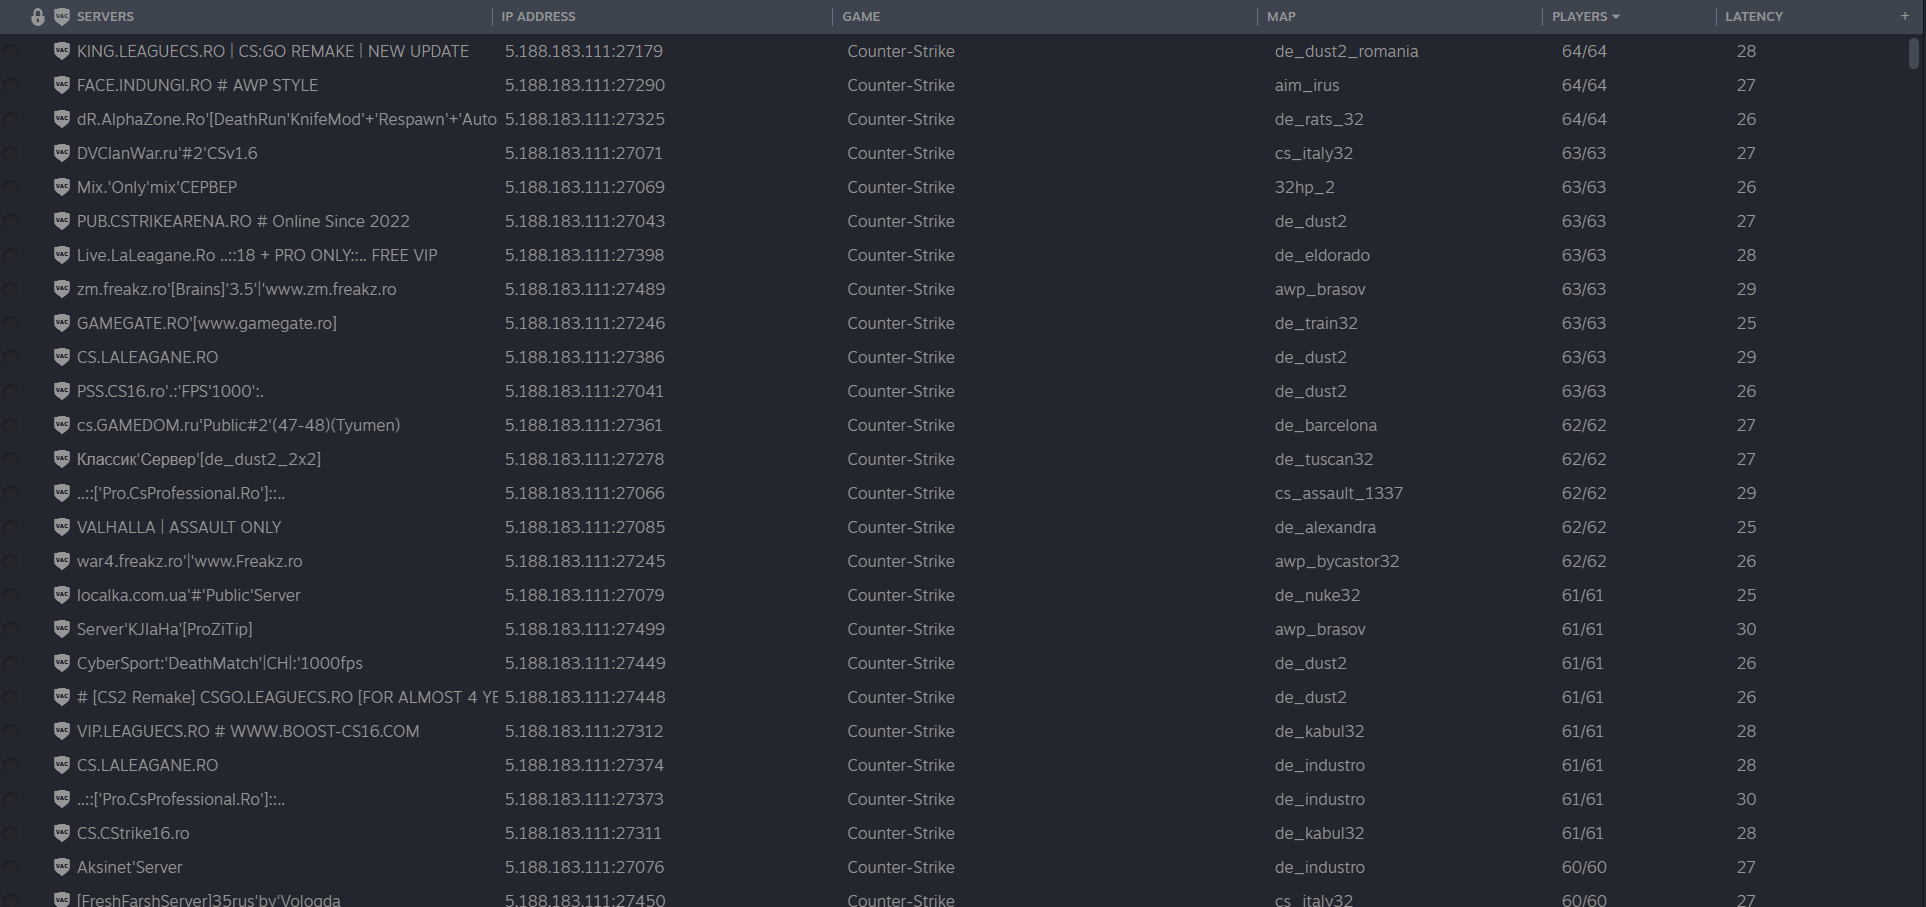Click the de_barcelona map cell
1926x907 pixels.
click(1326, 425)
